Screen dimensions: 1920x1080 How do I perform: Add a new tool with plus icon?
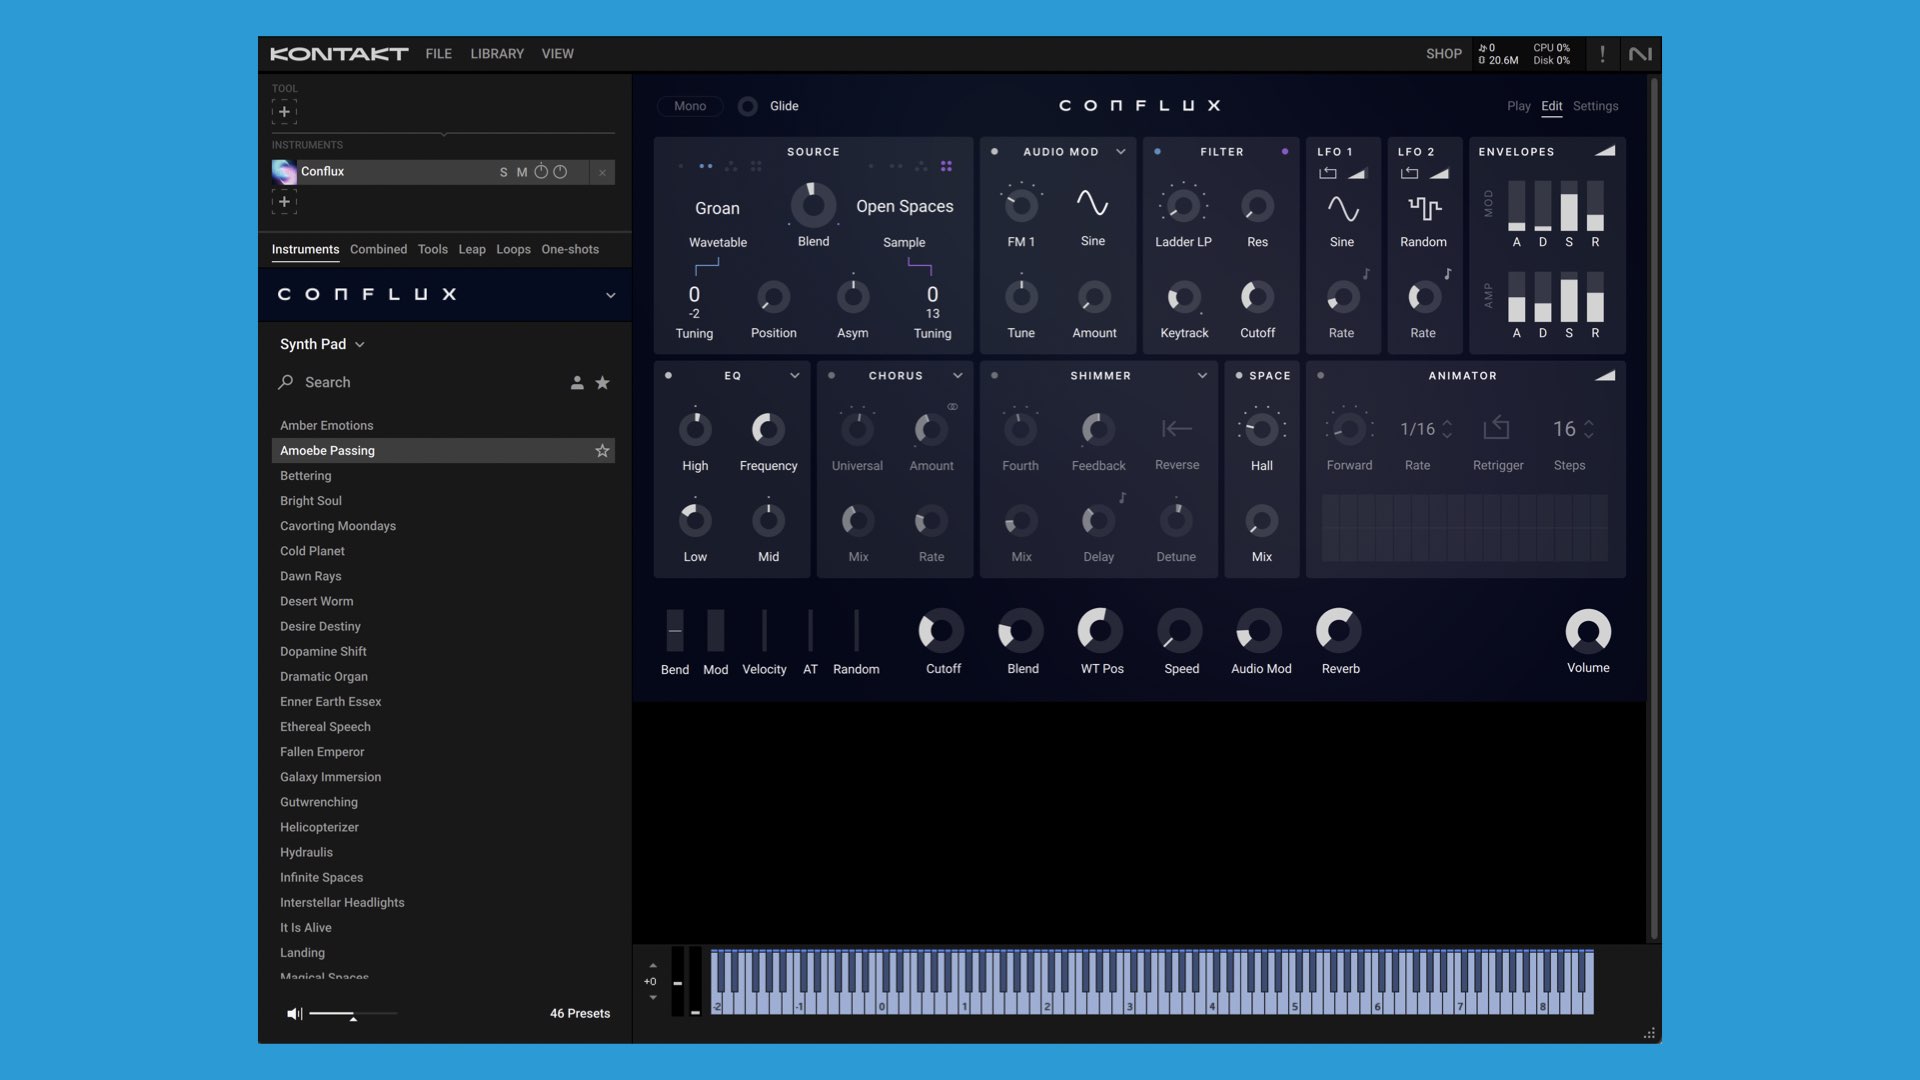284,112
